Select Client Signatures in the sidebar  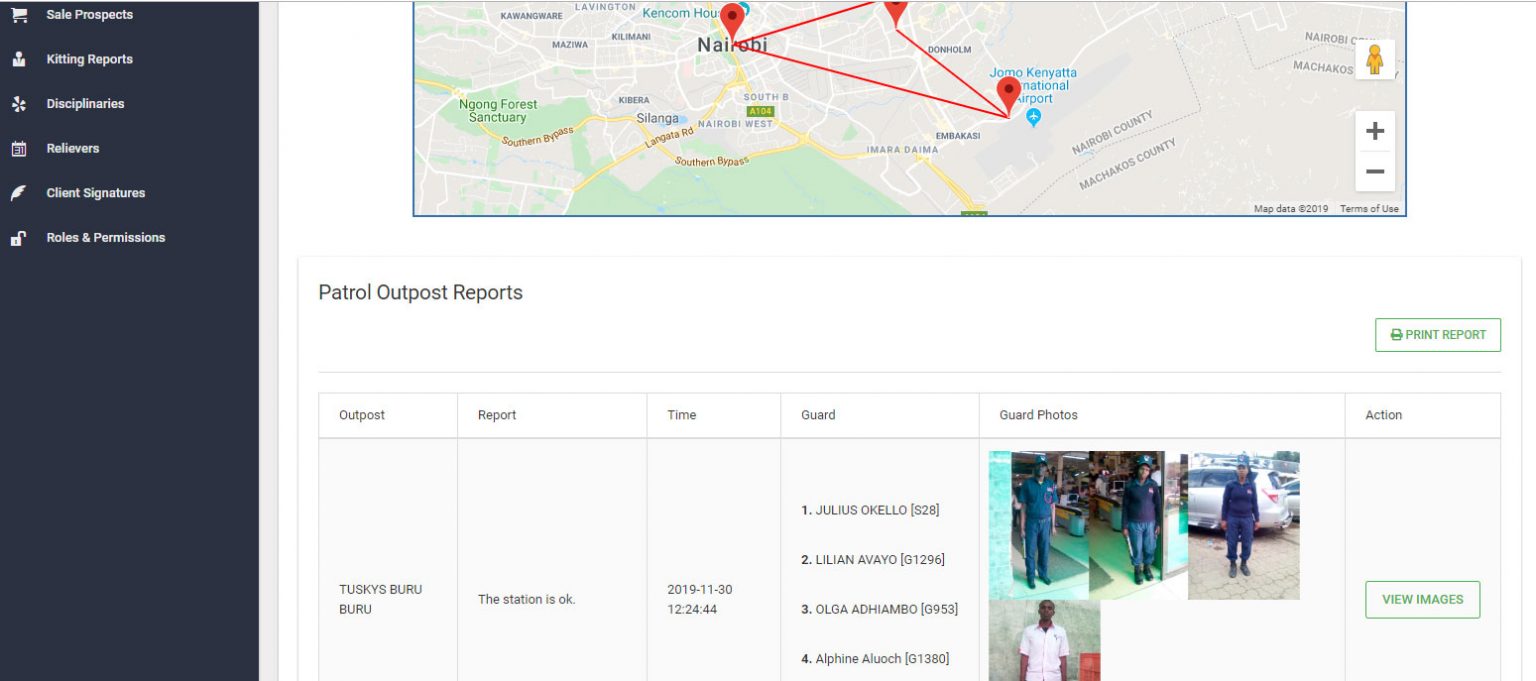coord(95,193)
